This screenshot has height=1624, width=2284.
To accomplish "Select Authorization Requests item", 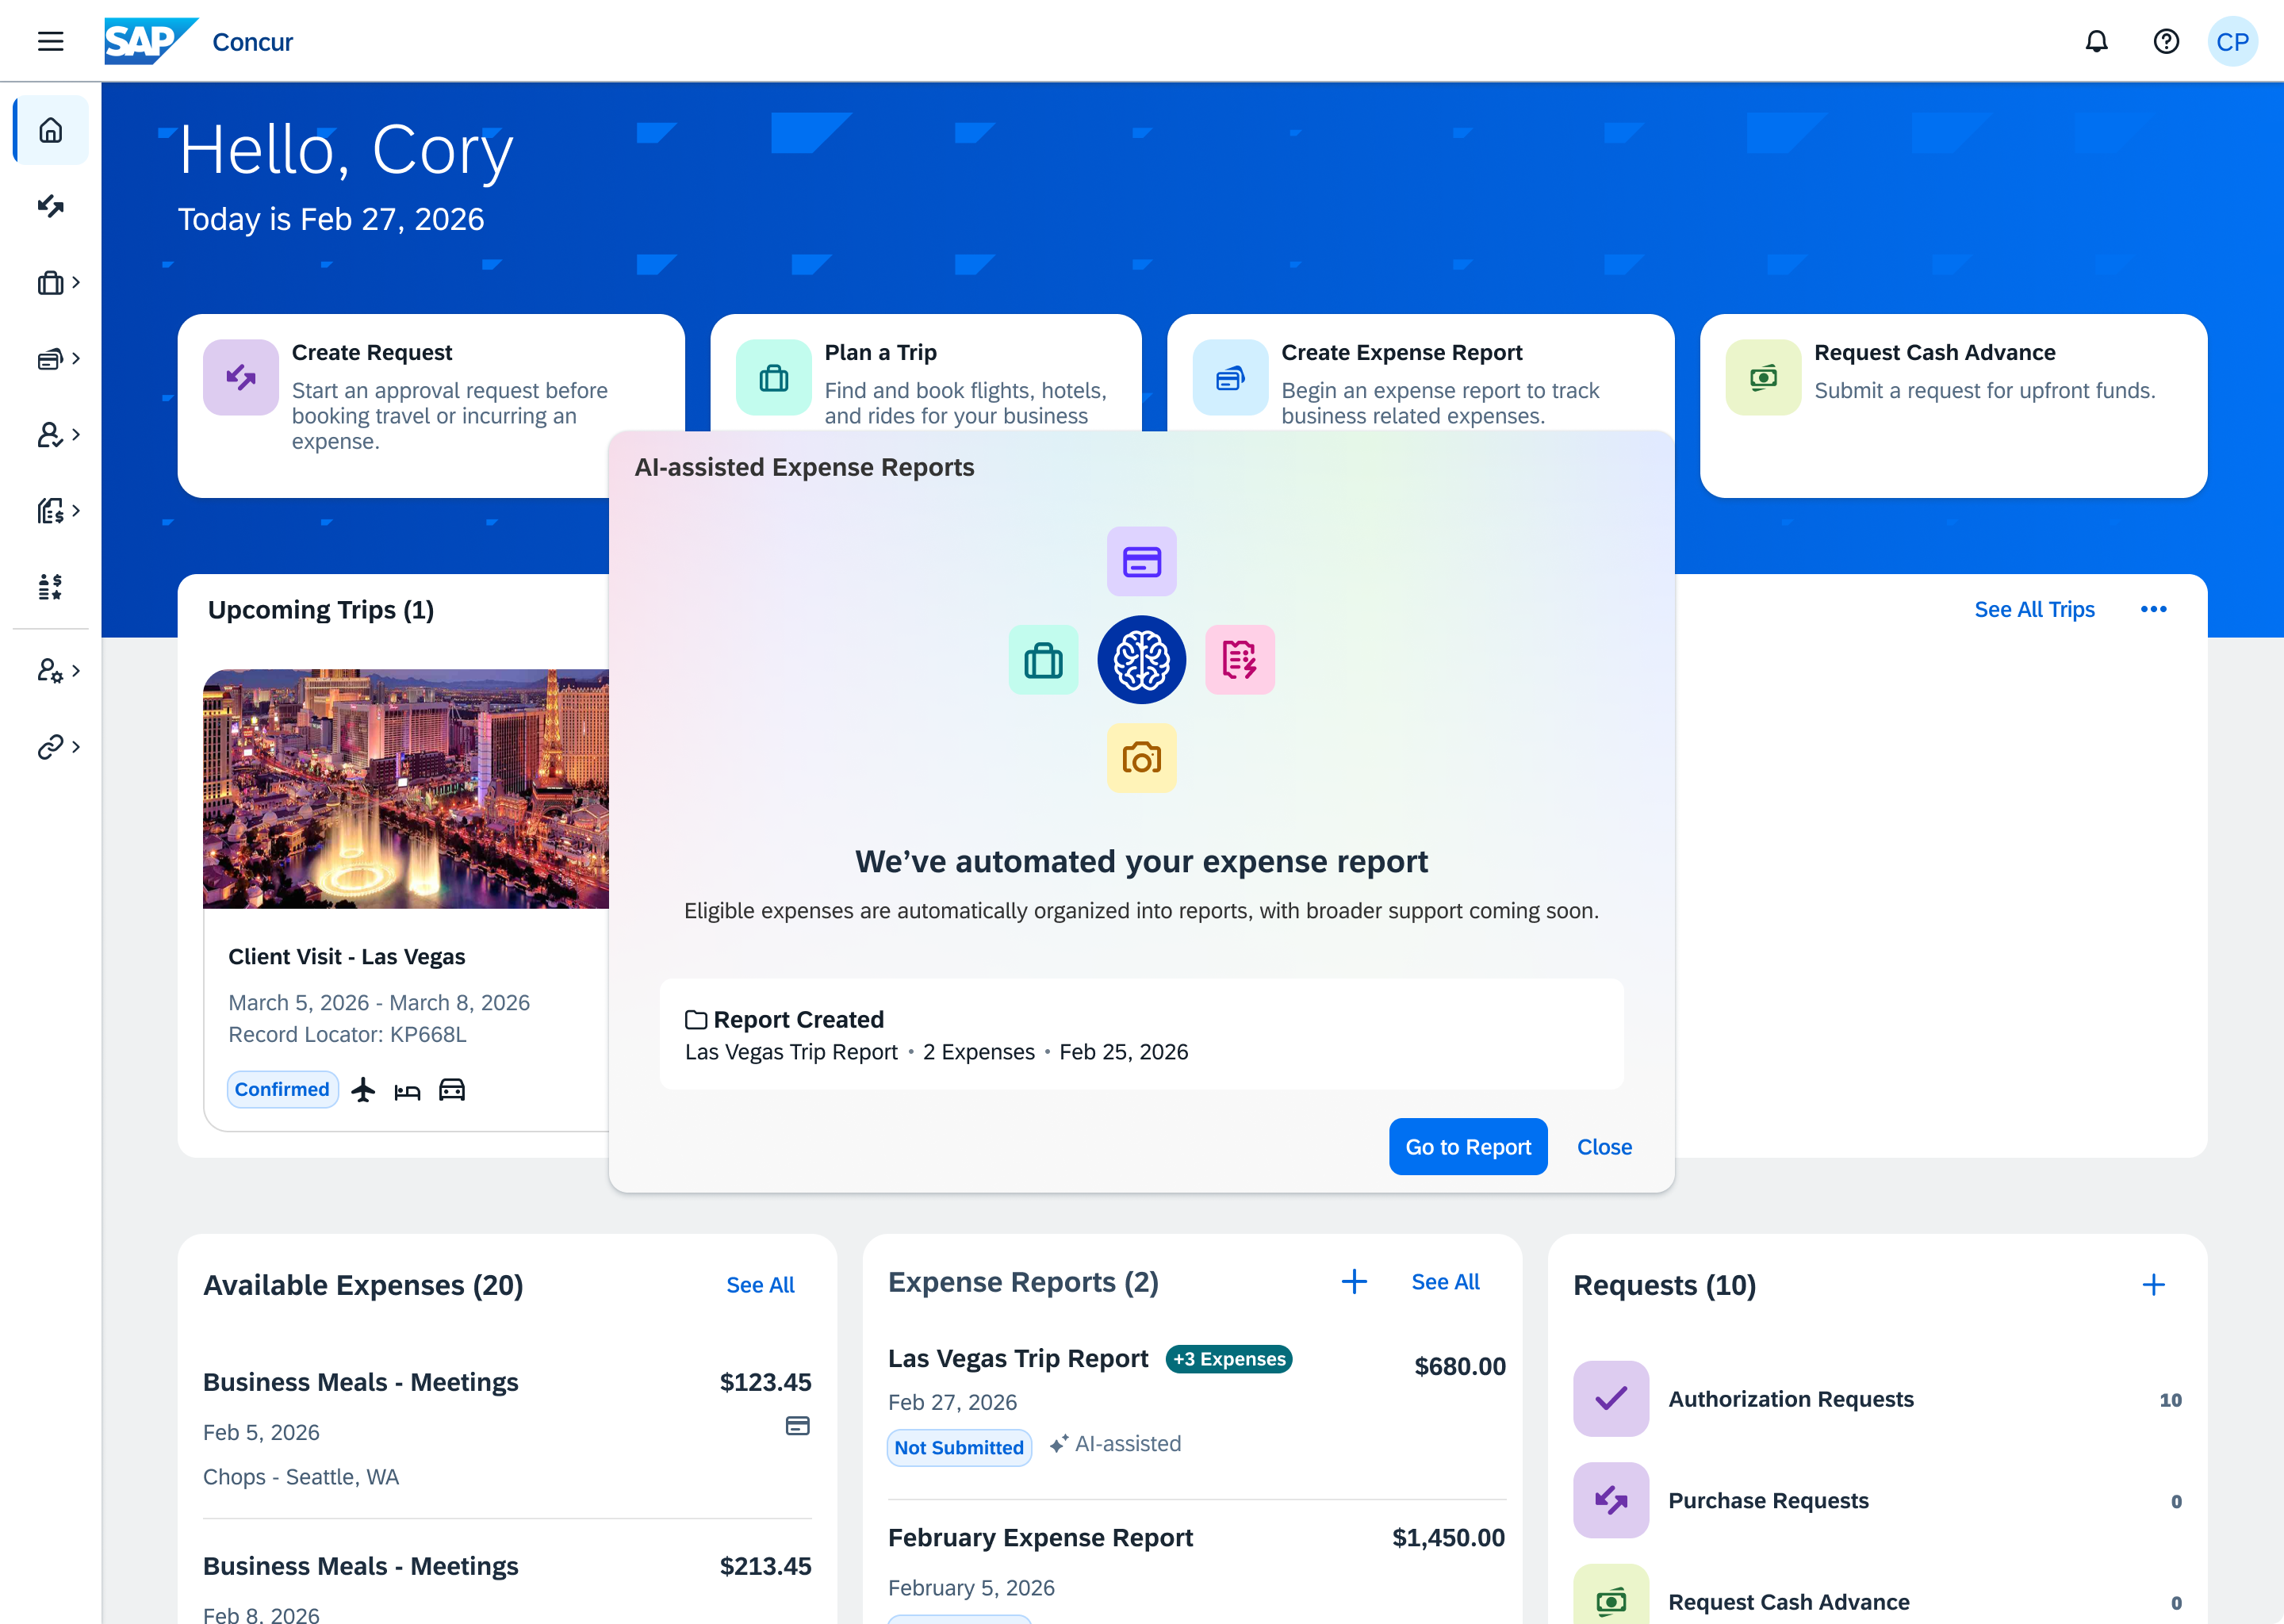I will [1790, 1399].
